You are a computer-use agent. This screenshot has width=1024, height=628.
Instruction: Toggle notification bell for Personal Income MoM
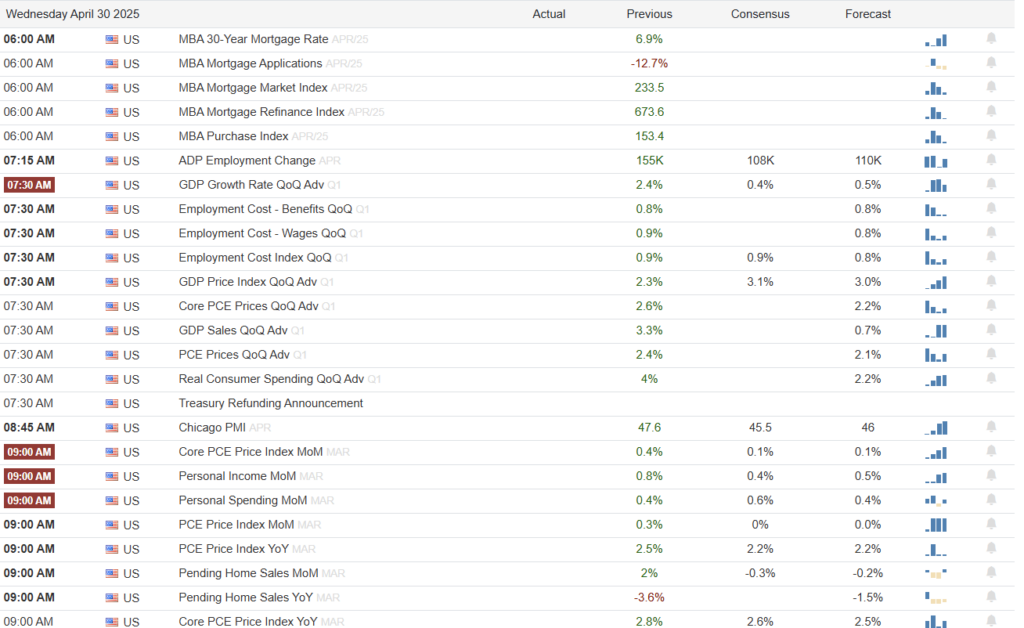[991, 476]
